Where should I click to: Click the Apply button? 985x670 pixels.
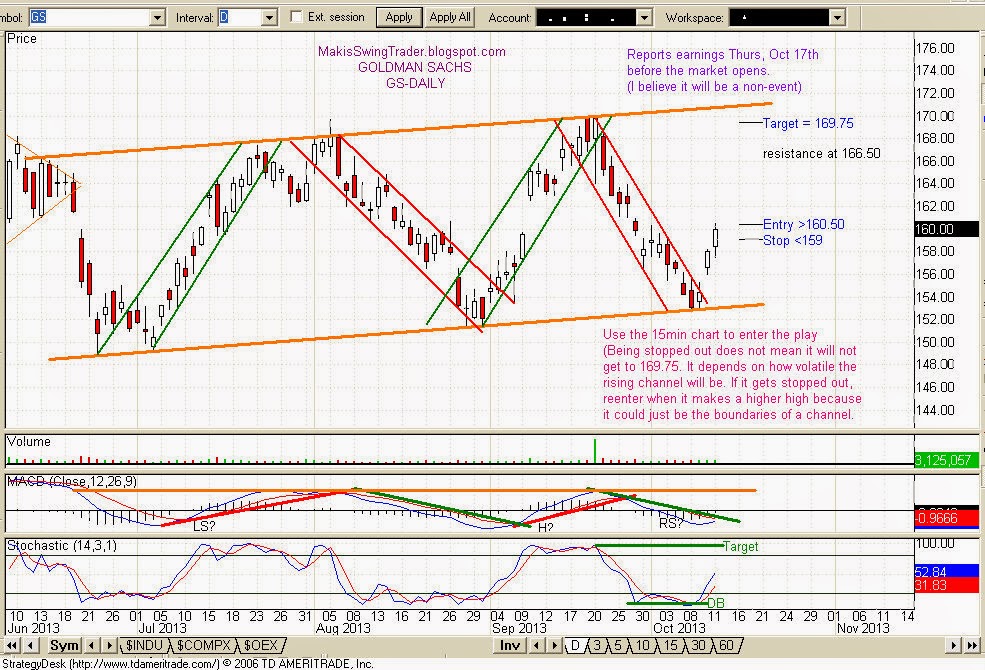pyautogui.click(x=399, y=18)
